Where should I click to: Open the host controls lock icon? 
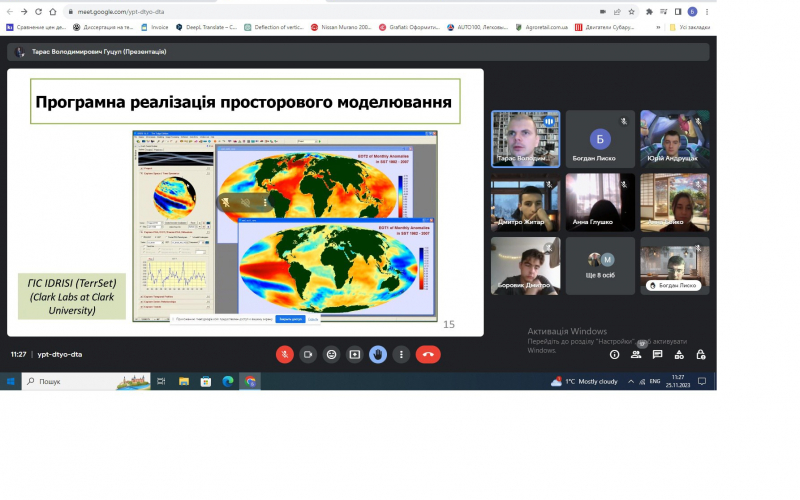[701, 355]
